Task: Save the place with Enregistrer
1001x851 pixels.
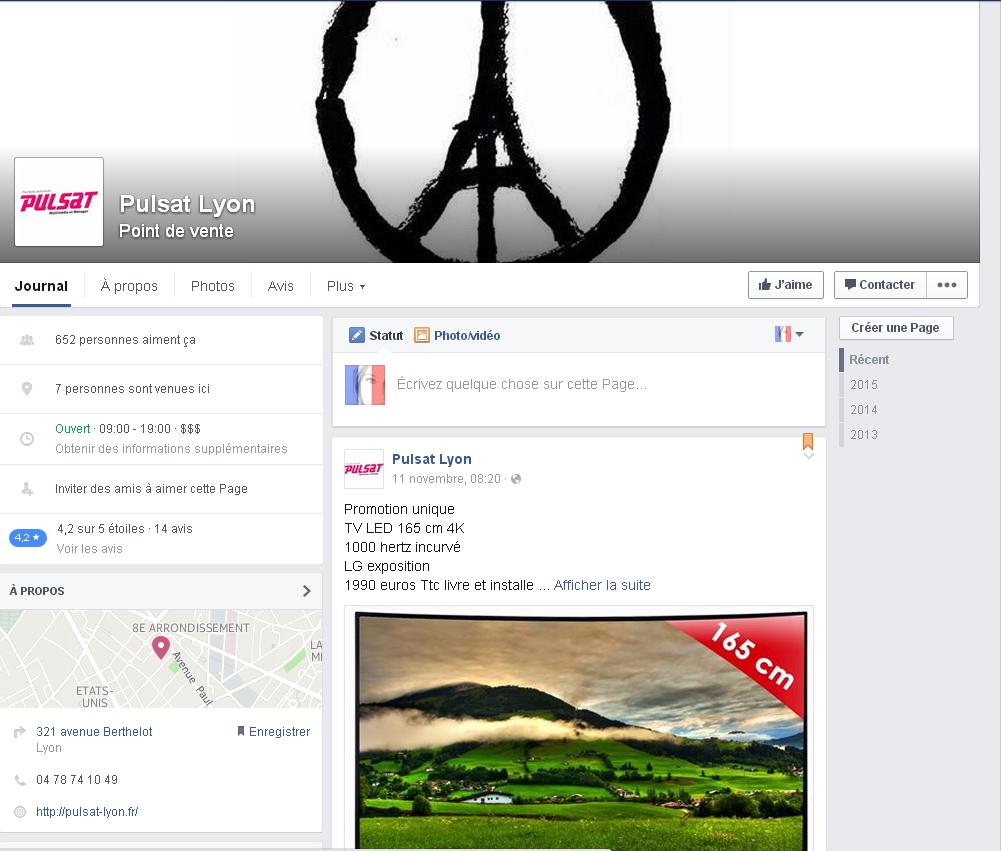Action: 273,732
